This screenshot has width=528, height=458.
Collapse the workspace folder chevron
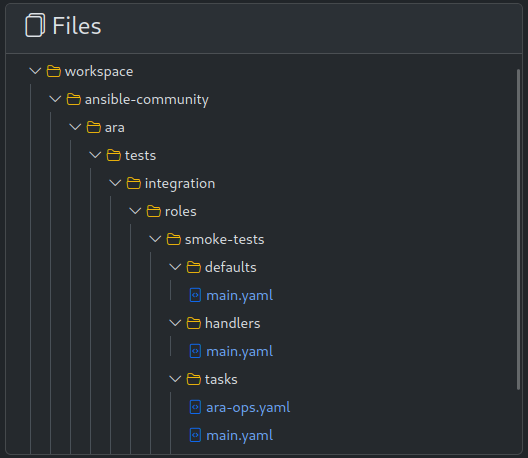click(x=35, y=71)
